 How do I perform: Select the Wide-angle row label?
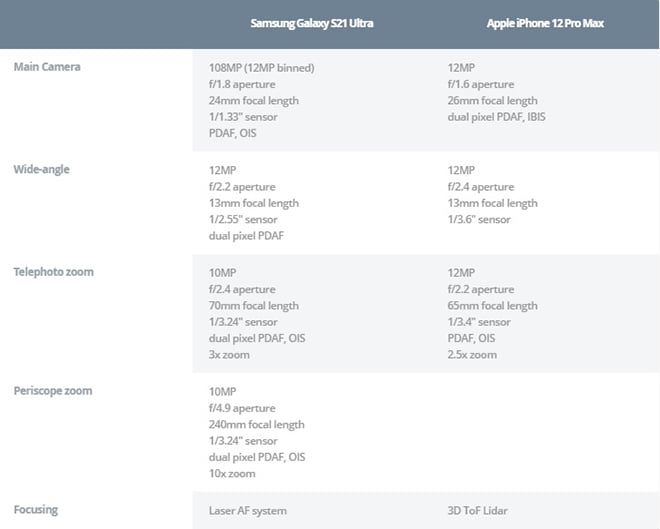pos(42,170)
